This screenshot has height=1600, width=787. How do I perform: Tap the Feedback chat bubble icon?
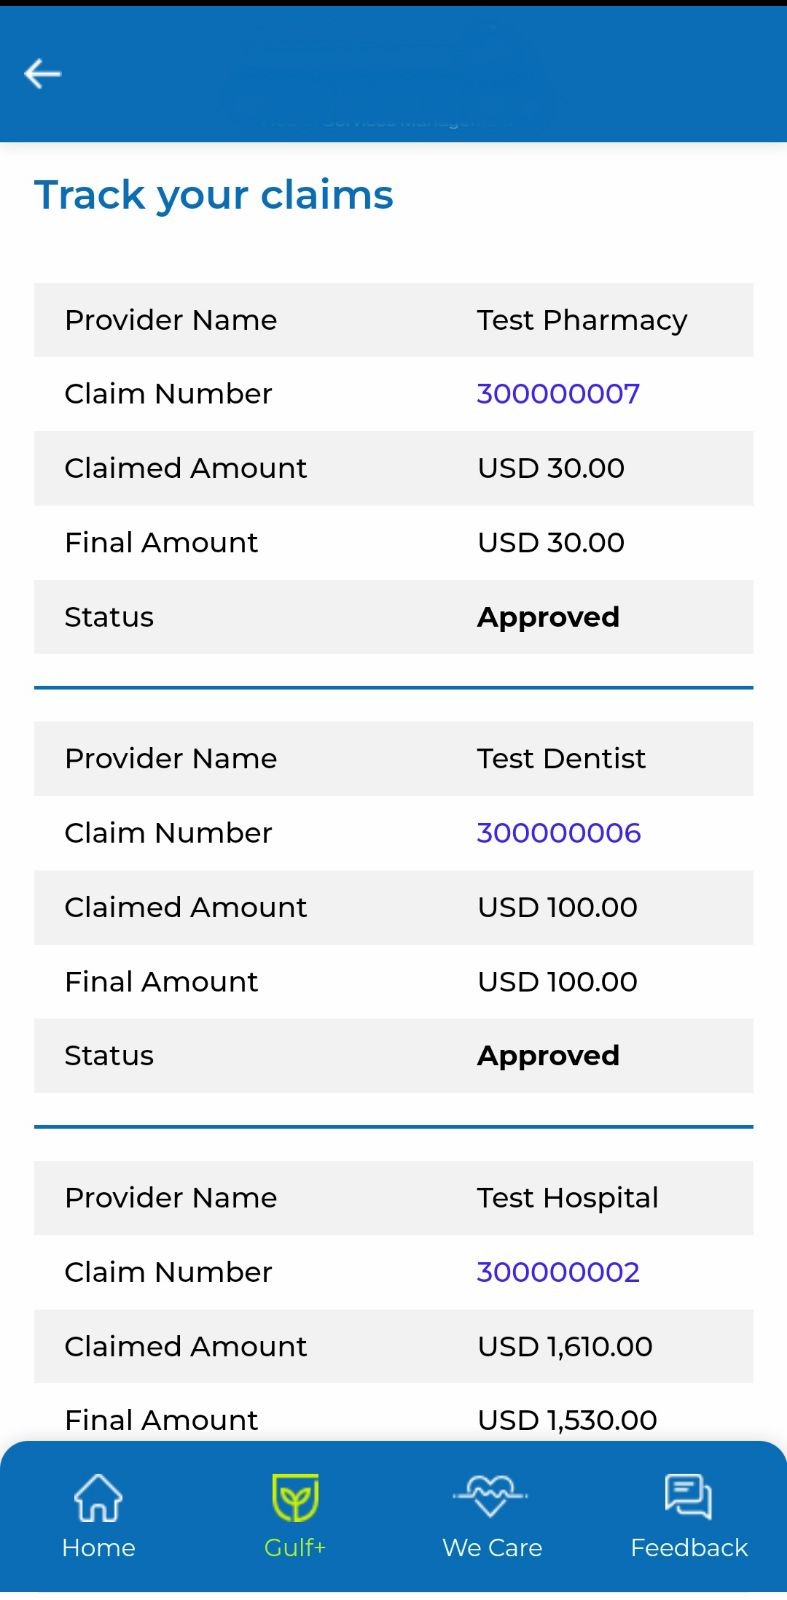(x=688, y=1497)
